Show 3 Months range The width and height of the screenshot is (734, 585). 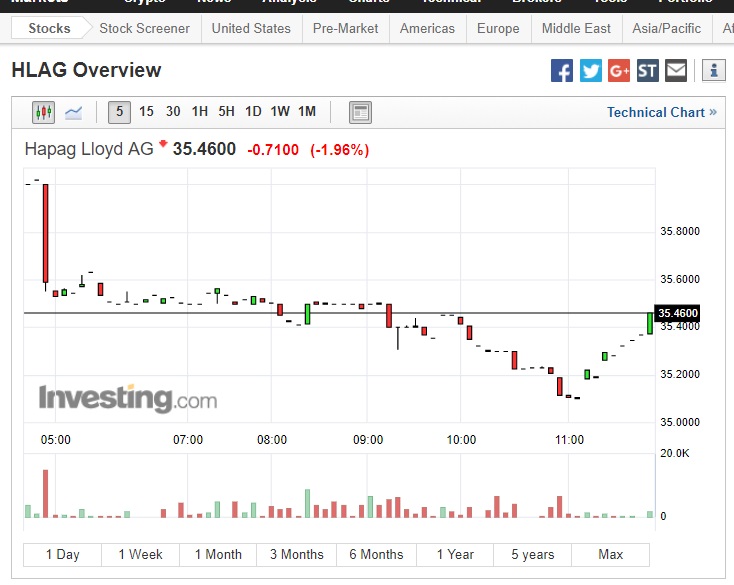point(297,555)
